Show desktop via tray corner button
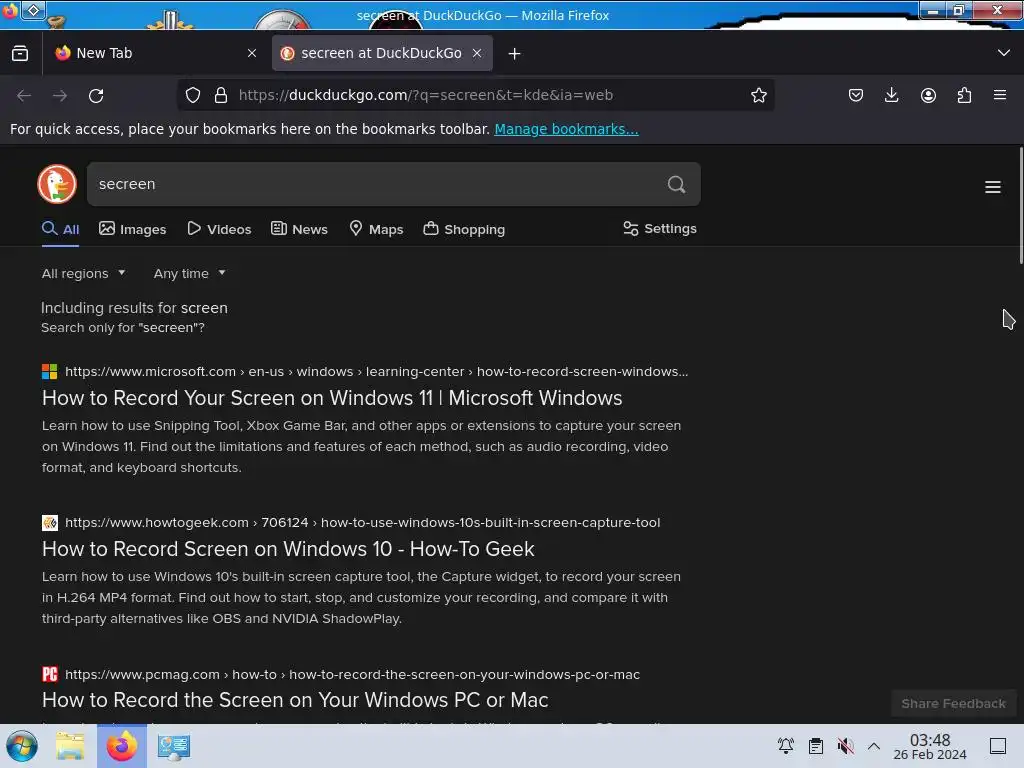This screenshot has height=768, width=1024. [998, 746]
